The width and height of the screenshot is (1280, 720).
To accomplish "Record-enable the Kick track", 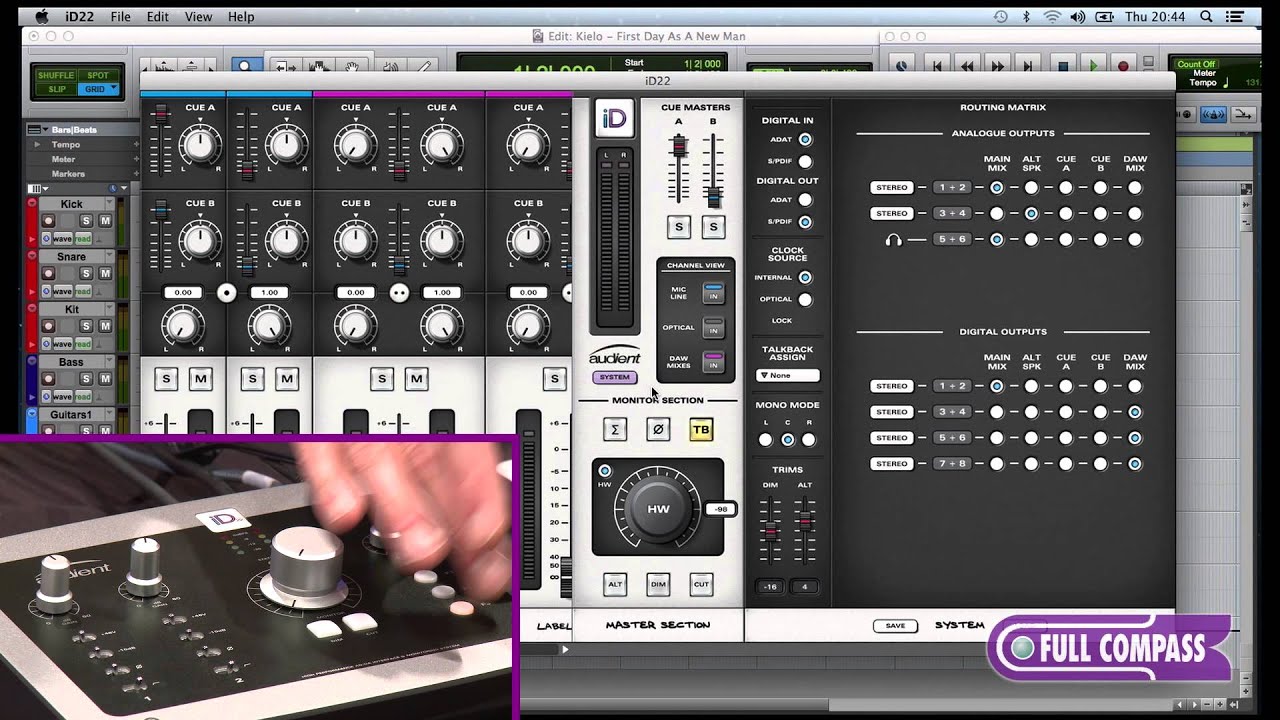I will 48,221.
